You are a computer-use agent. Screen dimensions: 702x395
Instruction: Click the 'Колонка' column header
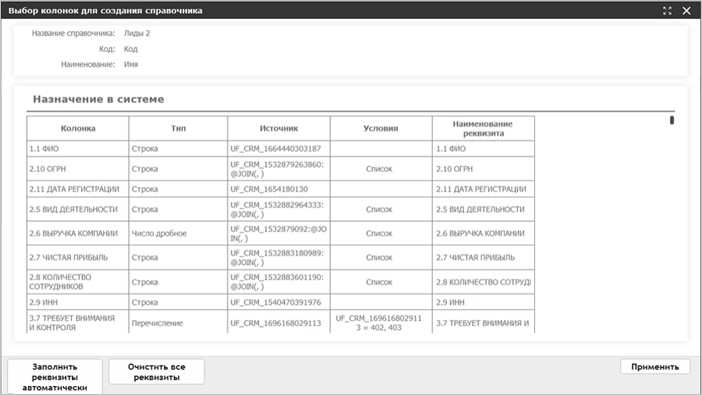[78, 129]
